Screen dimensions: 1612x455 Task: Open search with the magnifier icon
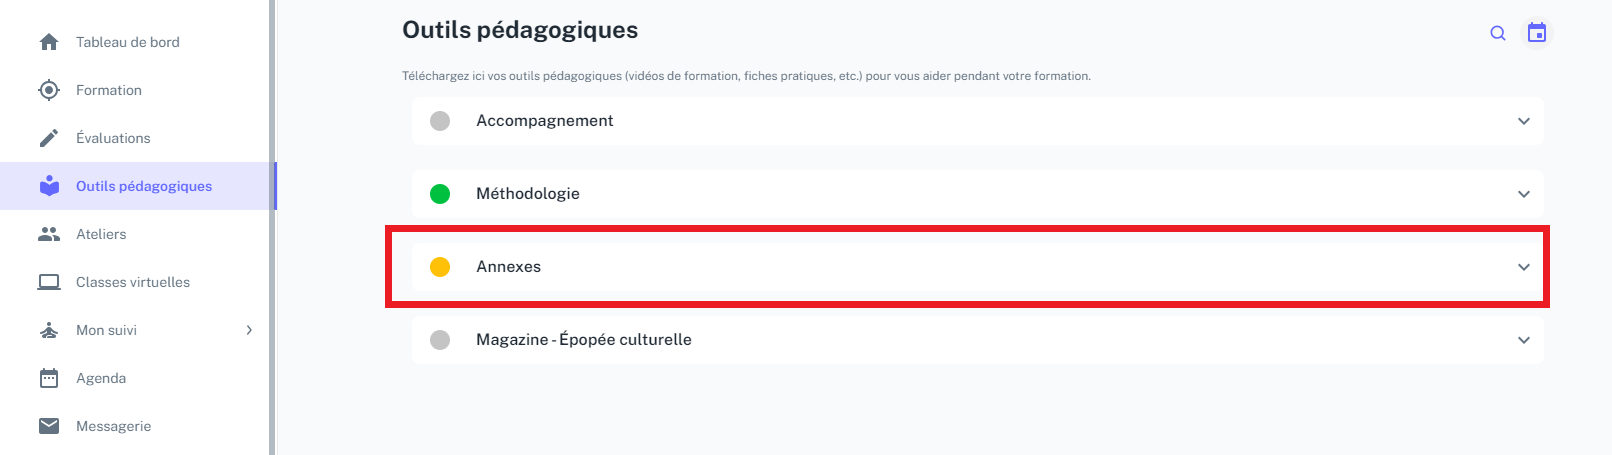click(1498, 33)
